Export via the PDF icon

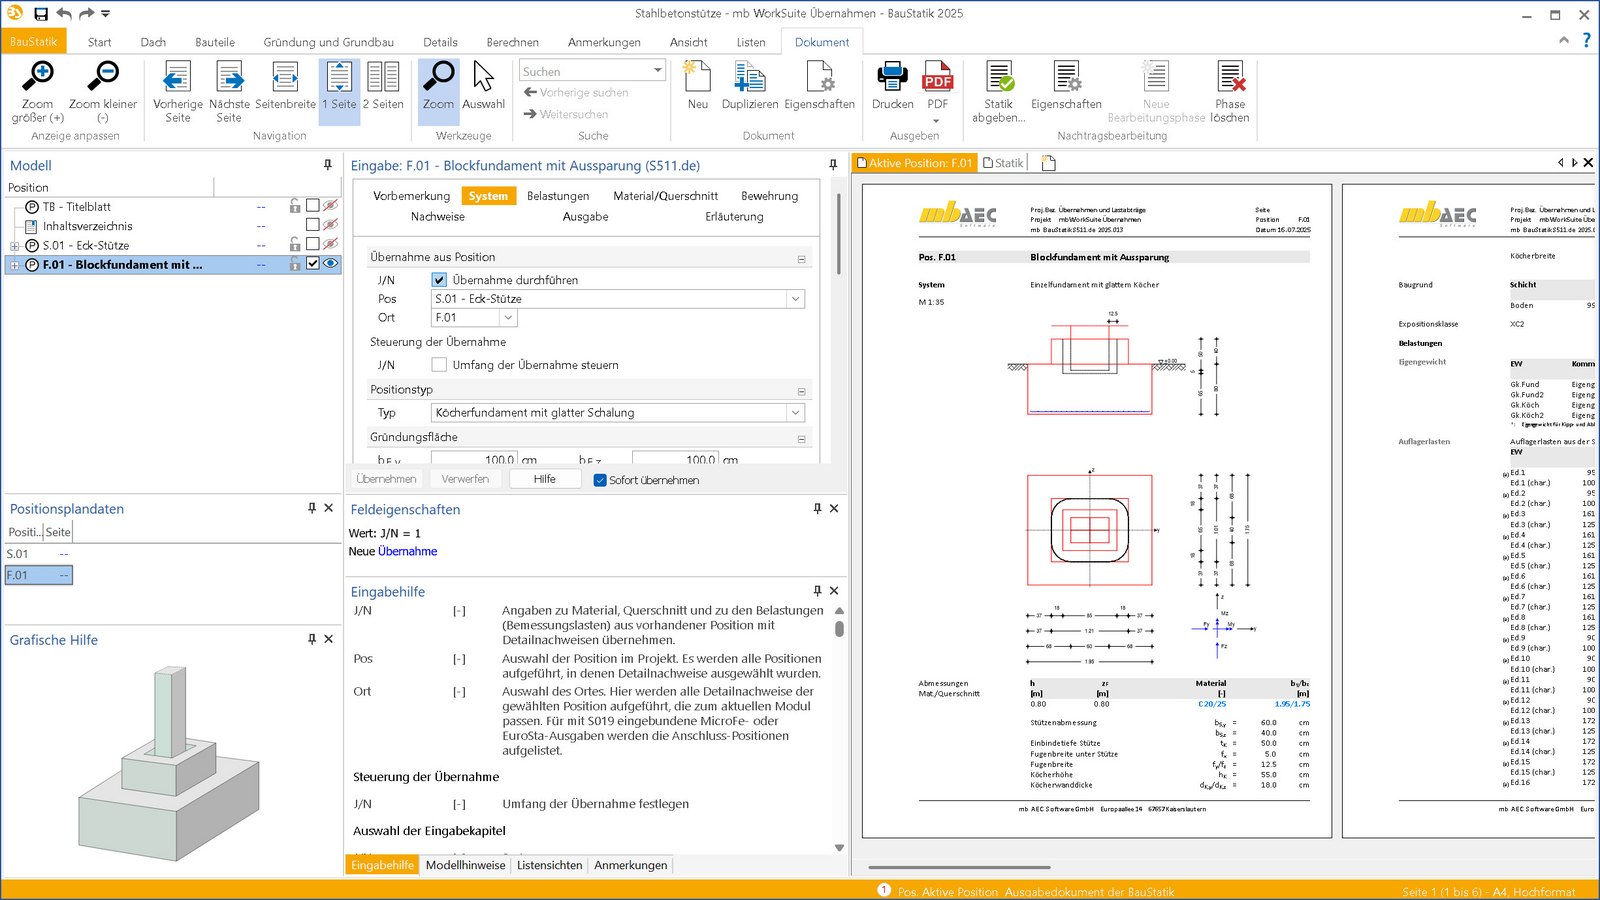(x=937, y=76)
